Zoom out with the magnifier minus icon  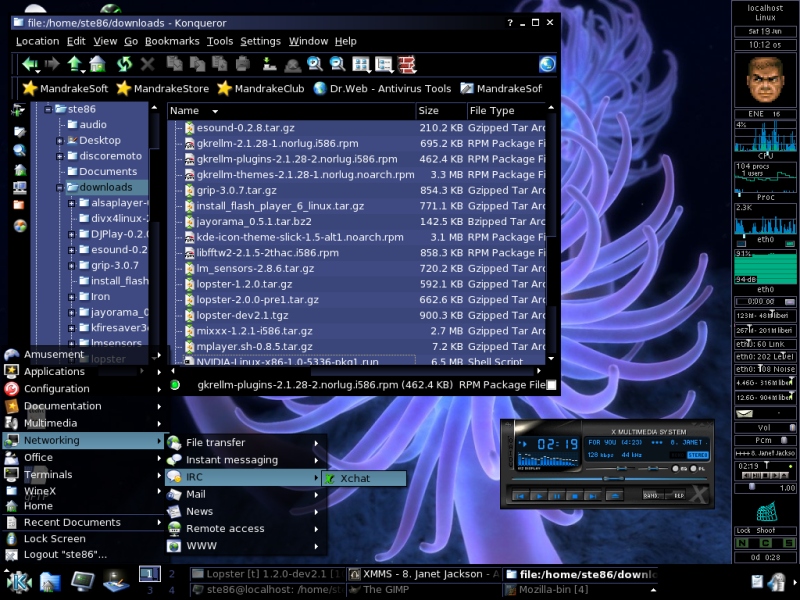[x=337, y=64]
